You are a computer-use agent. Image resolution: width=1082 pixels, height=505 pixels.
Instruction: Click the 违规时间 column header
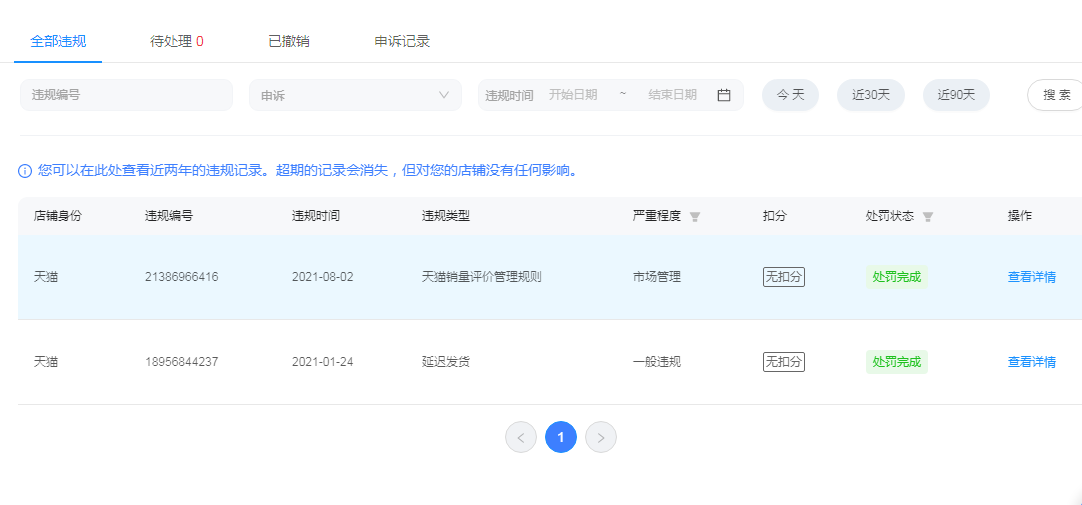click(x=316, y=216)
